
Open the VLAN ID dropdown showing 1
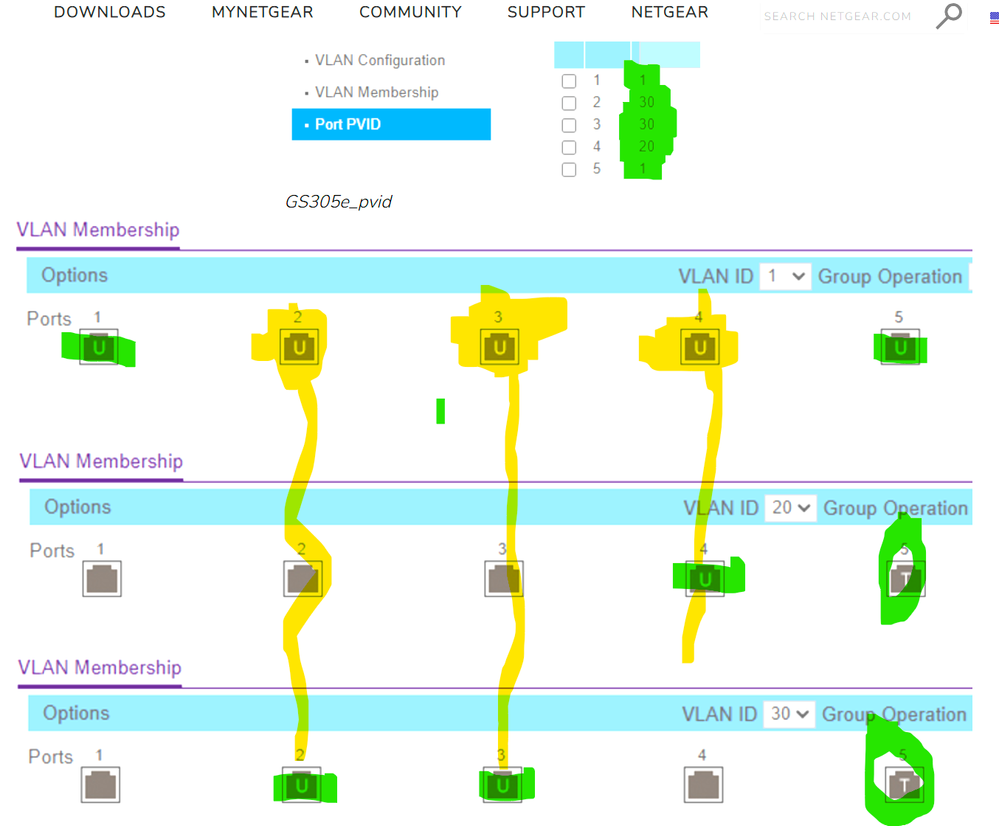pos(785,277)
